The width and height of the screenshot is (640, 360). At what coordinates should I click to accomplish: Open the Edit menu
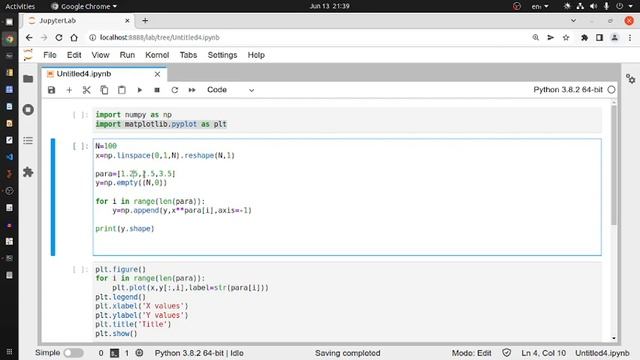pos(74,55)
